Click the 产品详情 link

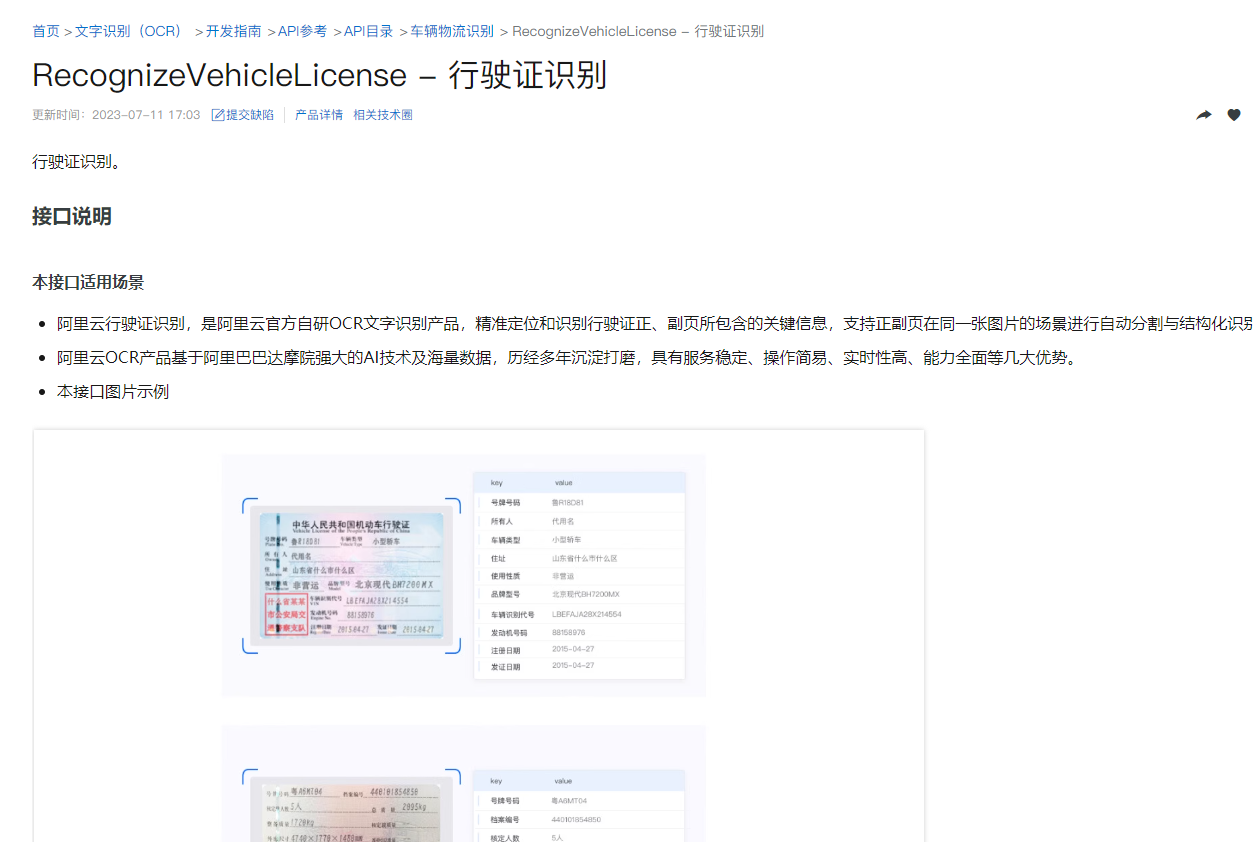pos(319,115)
